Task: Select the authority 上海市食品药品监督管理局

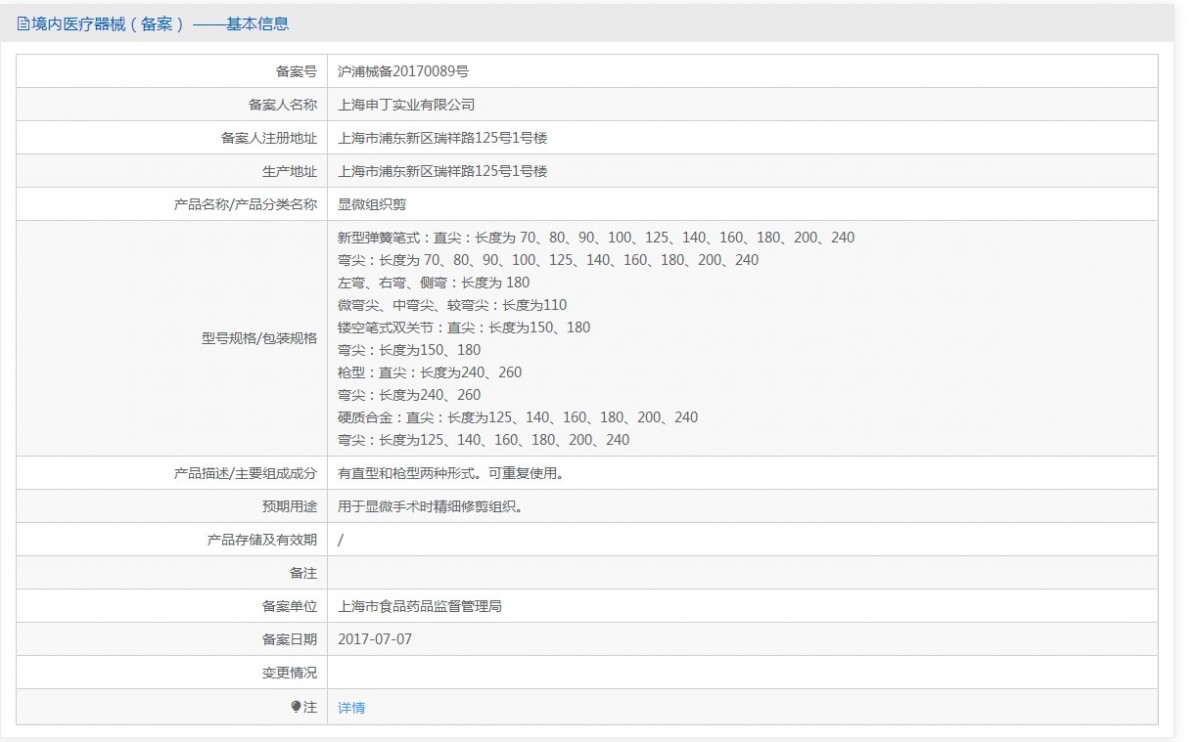Action: pyautogui.click(x=421, y=606)
